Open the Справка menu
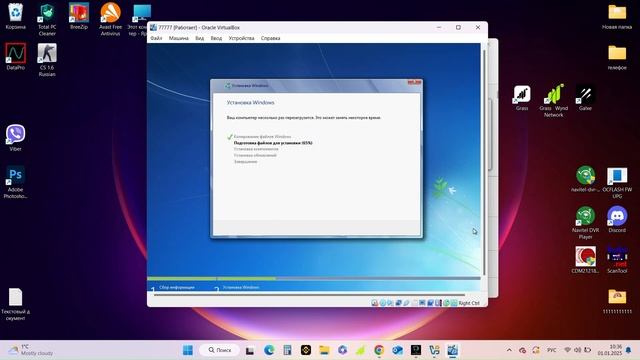Image resolution: width=640 pixels, height=360 pixels. pos(270,38)
